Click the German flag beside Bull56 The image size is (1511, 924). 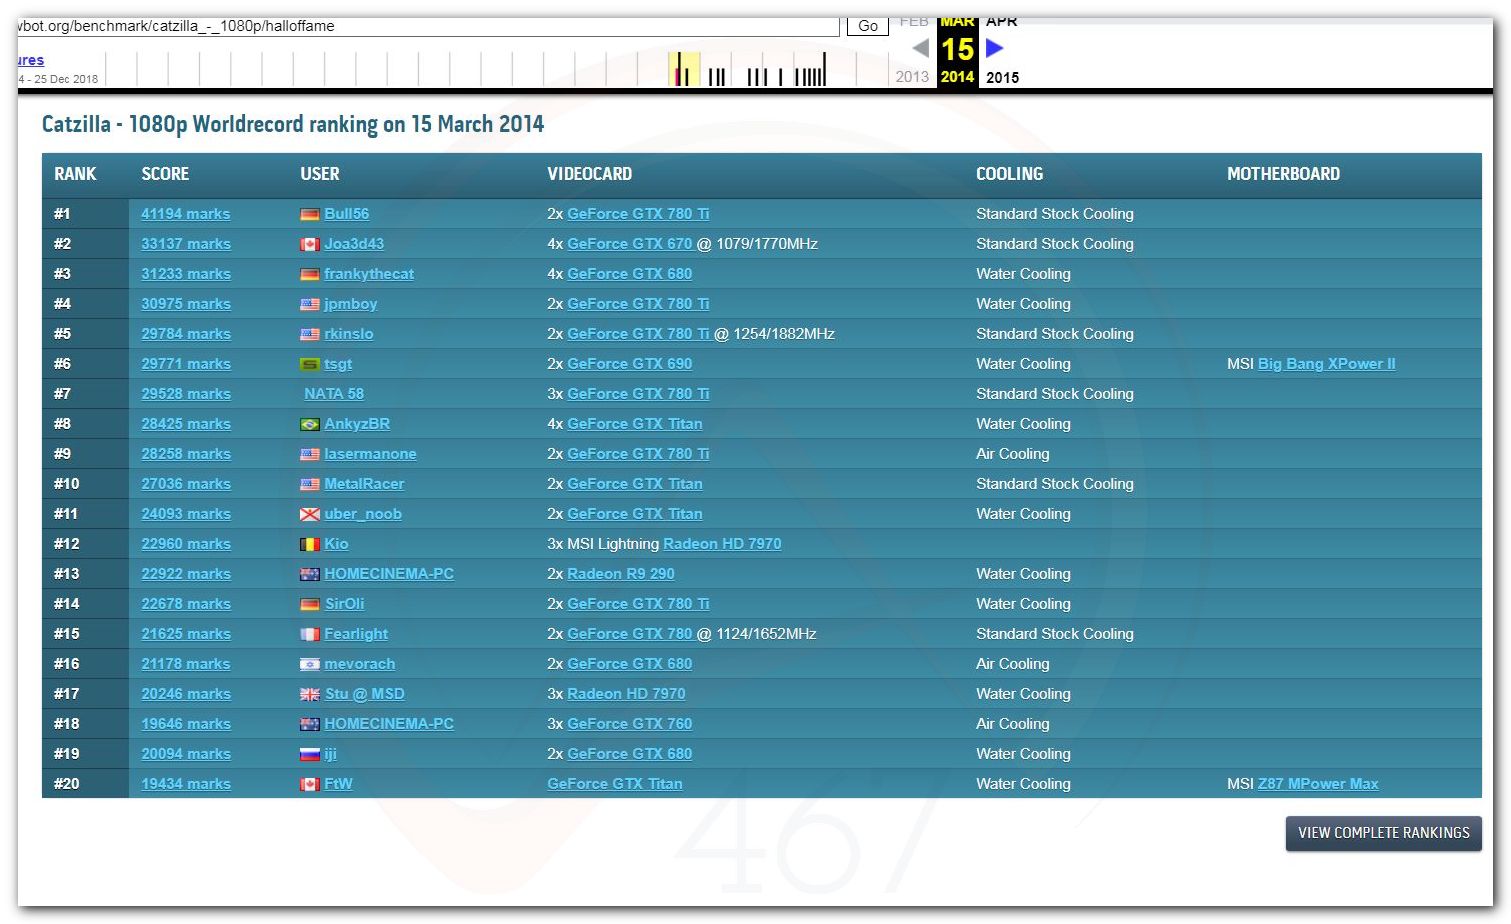[310, 214]
